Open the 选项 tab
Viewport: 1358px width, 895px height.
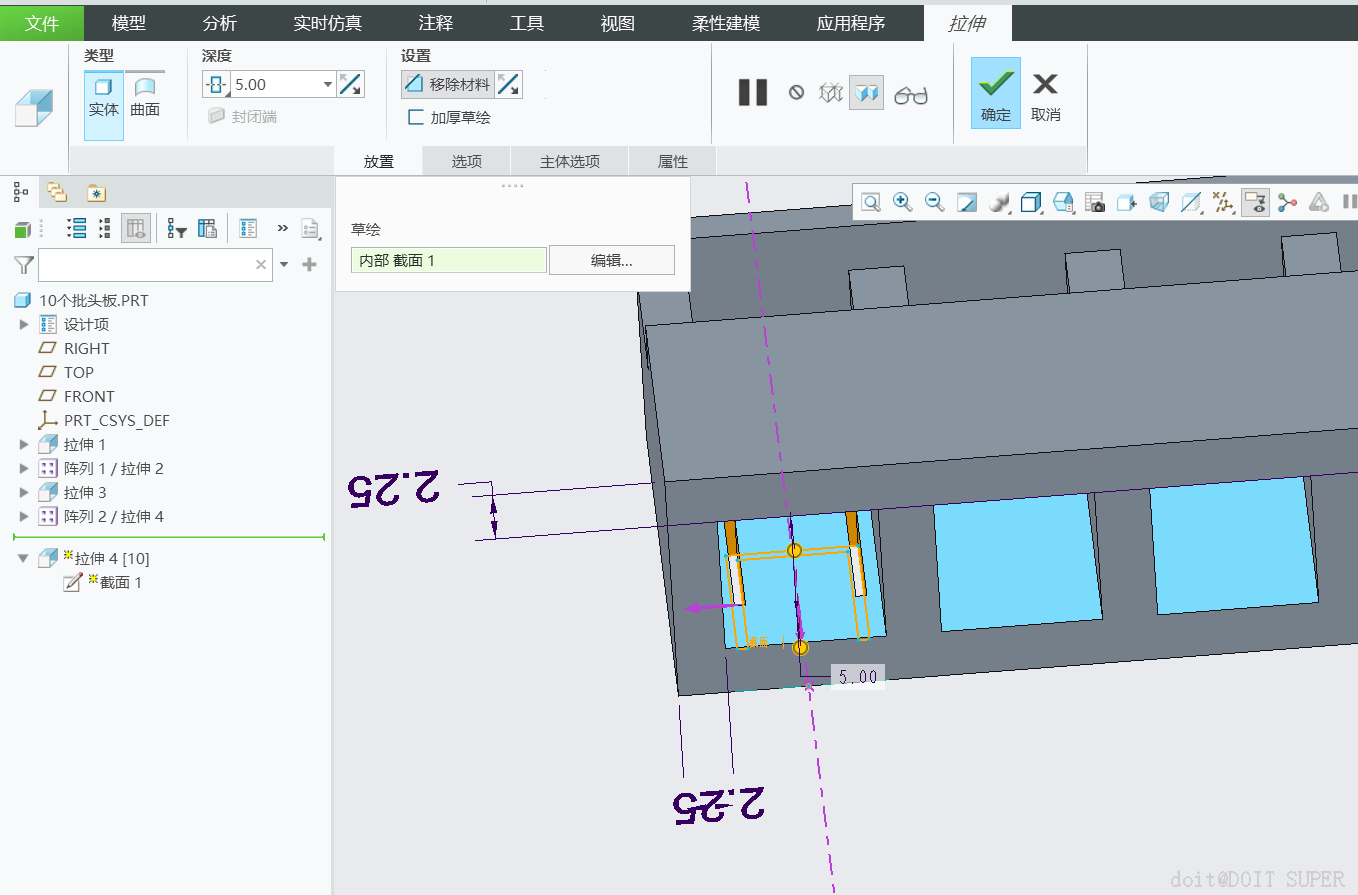(x=466, y=161)
